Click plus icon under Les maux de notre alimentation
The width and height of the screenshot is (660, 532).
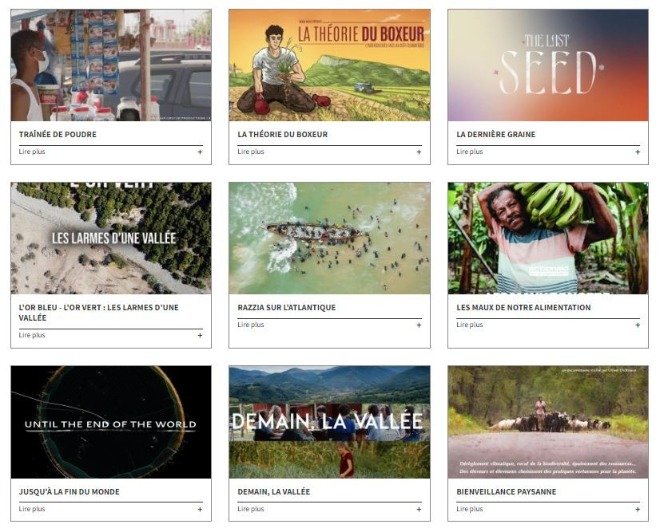638,325
